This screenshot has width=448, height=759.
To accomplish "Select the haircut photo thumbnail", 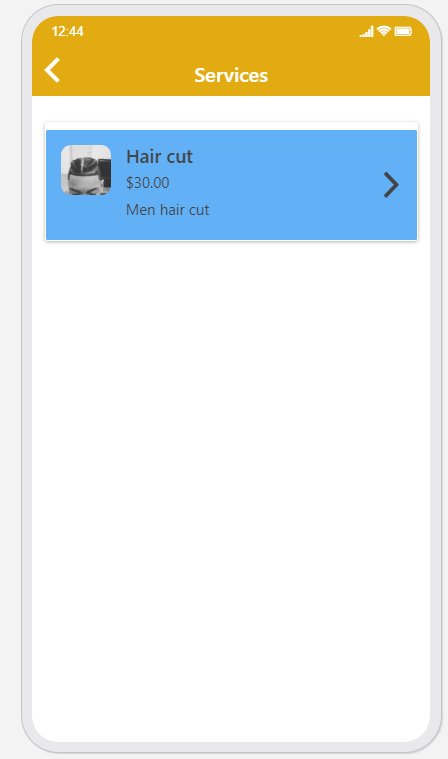I will coord(86,170).
